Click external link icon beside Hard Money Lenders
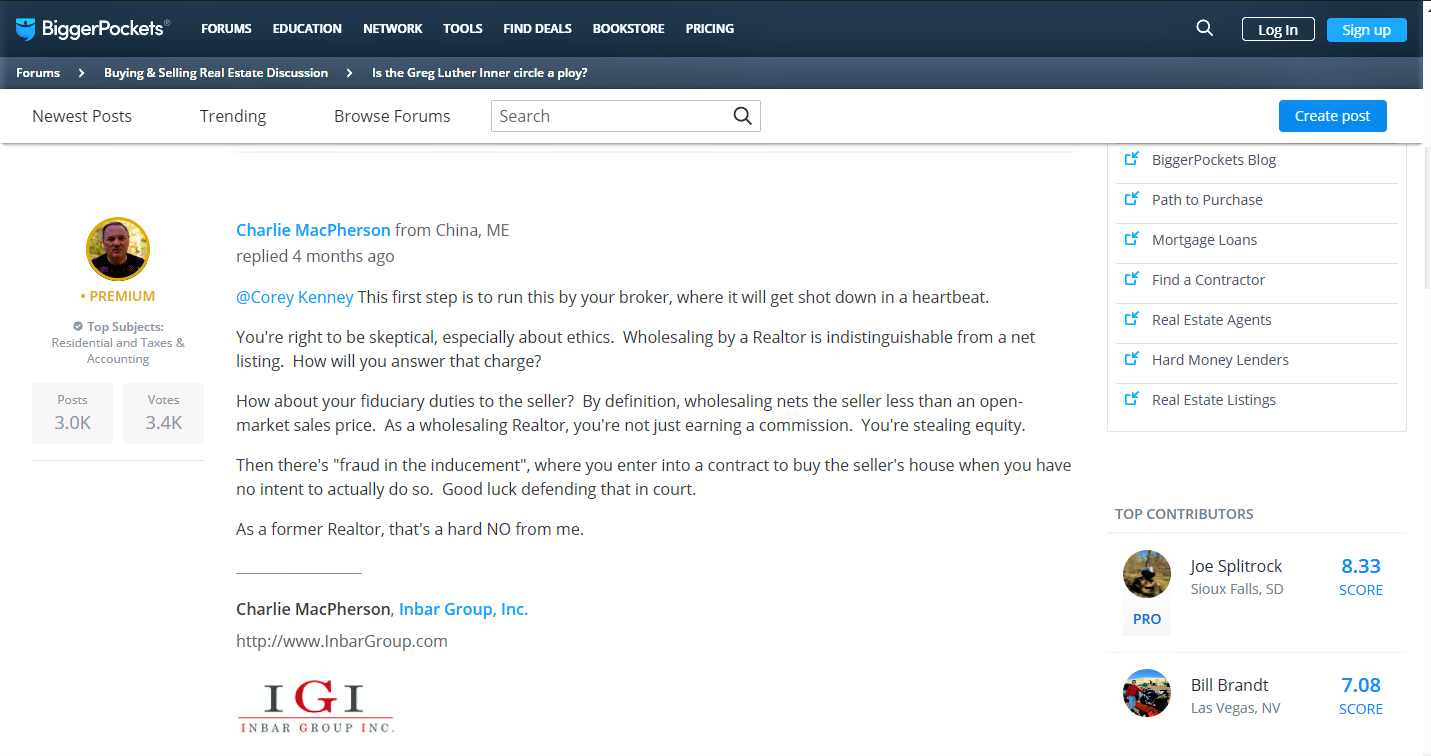Screen dimensions: 1431x756 point(1132,359)
